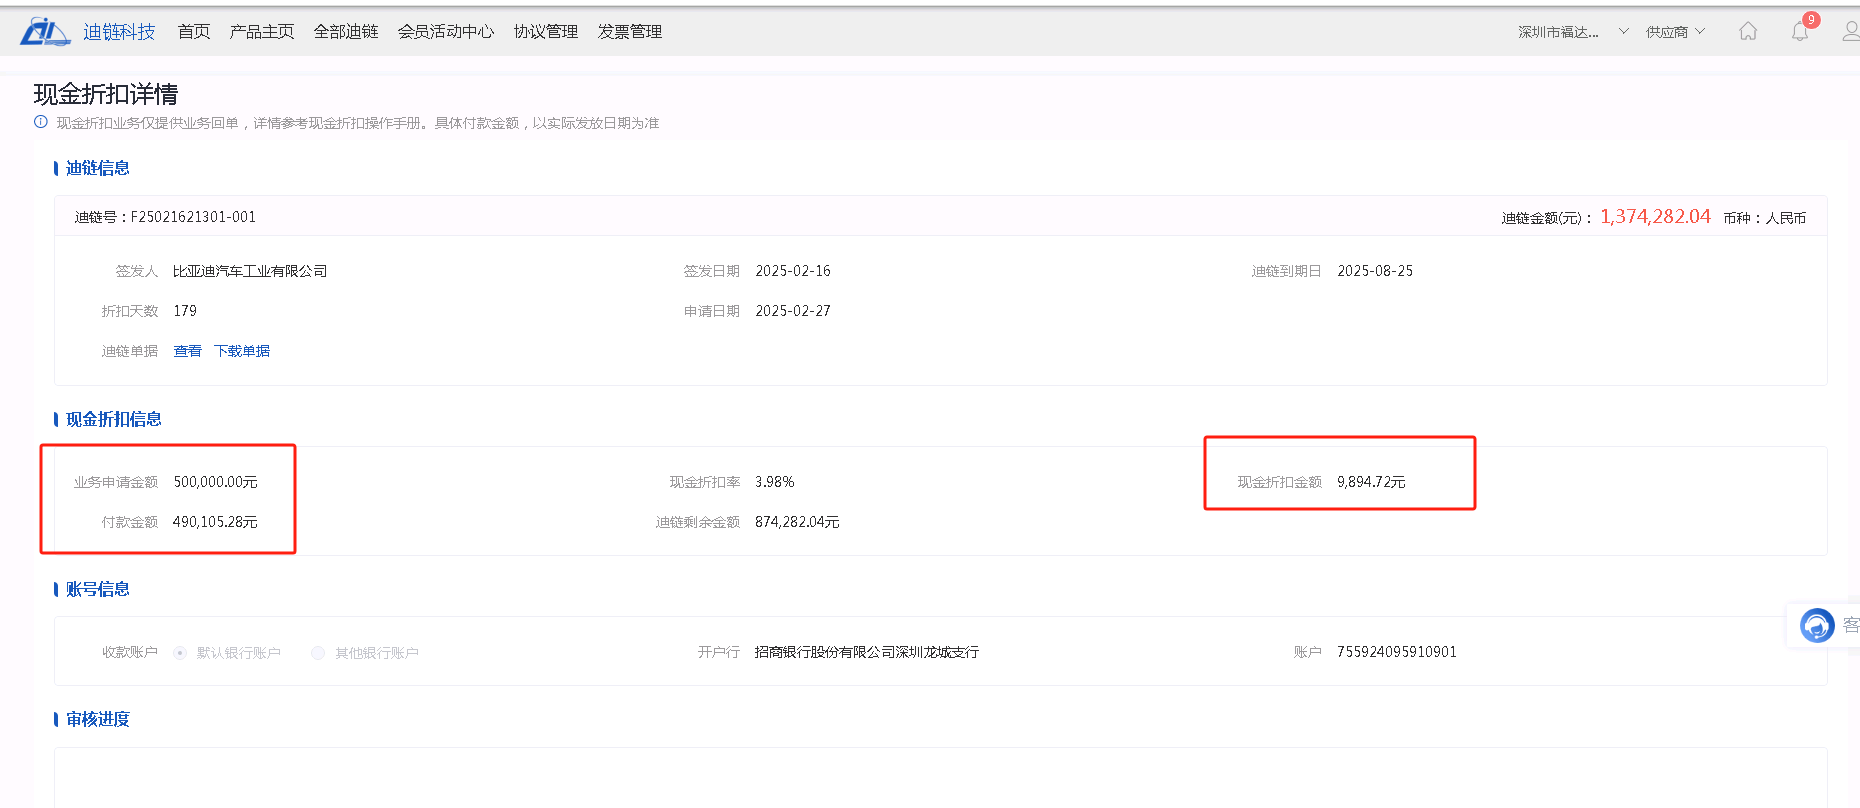The height and width of the screenshot is (808, 1860).
Task: Click the 开户行 招商银行 branch name
Action: coord(867,652)
